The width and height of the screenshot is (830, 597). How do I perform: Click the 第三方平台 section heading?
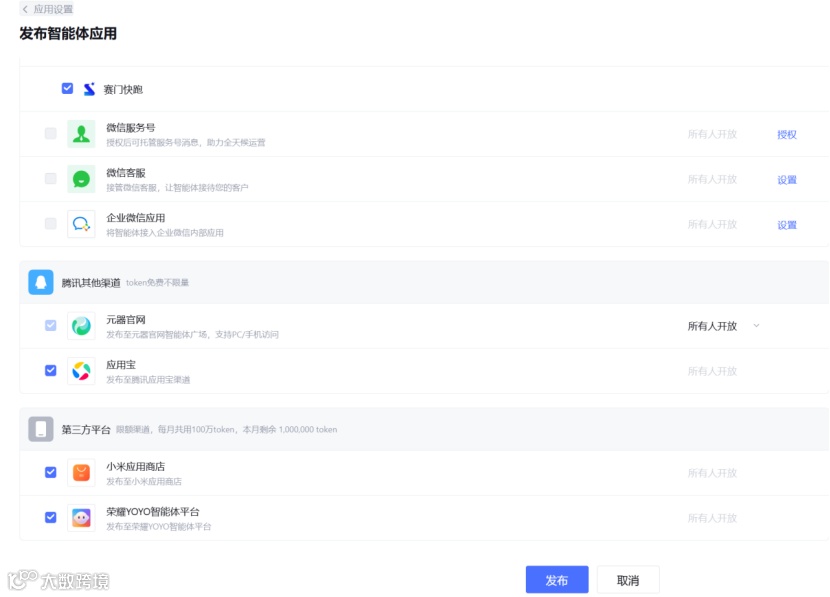pos(86,429)
